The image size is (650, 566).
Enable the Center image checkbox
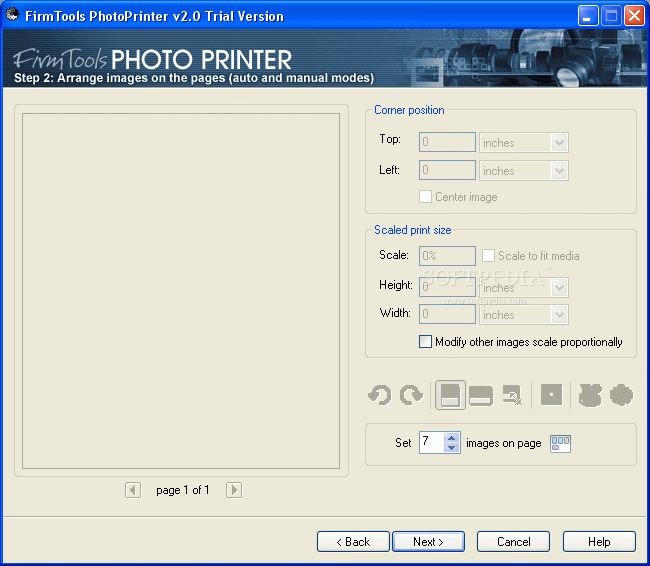tap(425, 197)
